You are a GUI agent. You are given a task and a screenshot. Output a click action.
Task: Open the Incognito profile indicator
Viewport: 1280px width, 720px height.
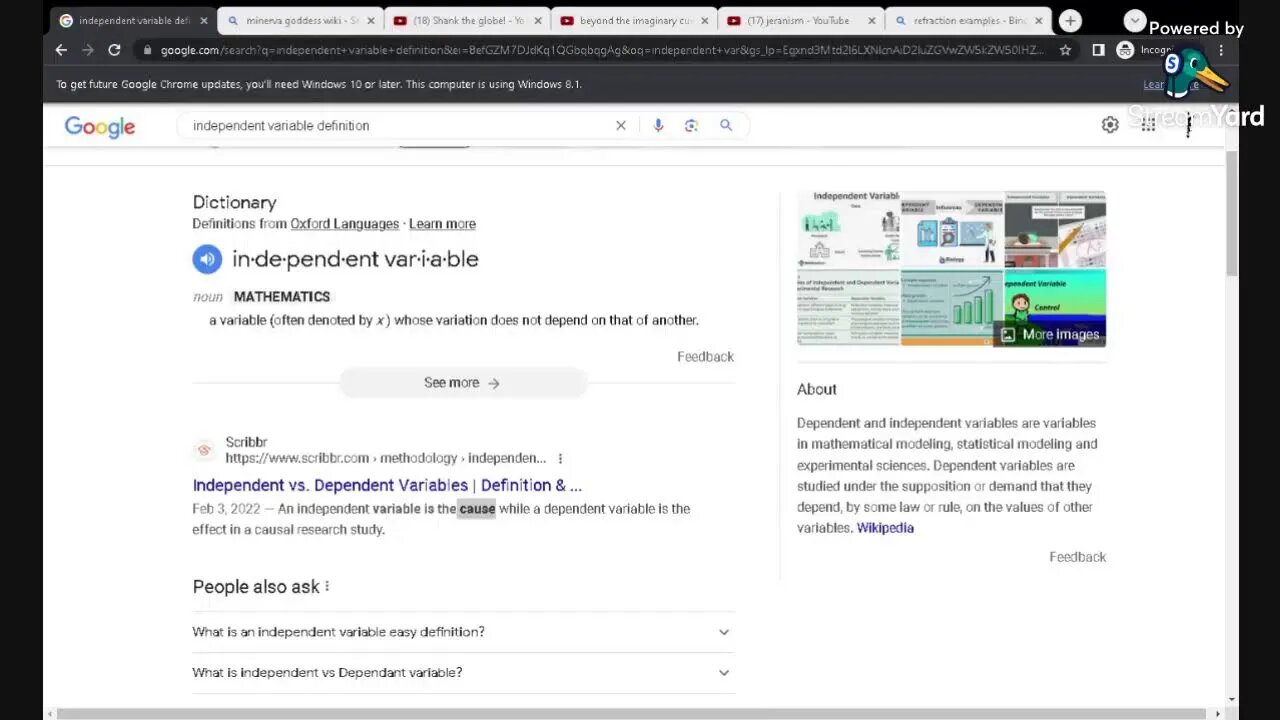[x=1146, y=50]
